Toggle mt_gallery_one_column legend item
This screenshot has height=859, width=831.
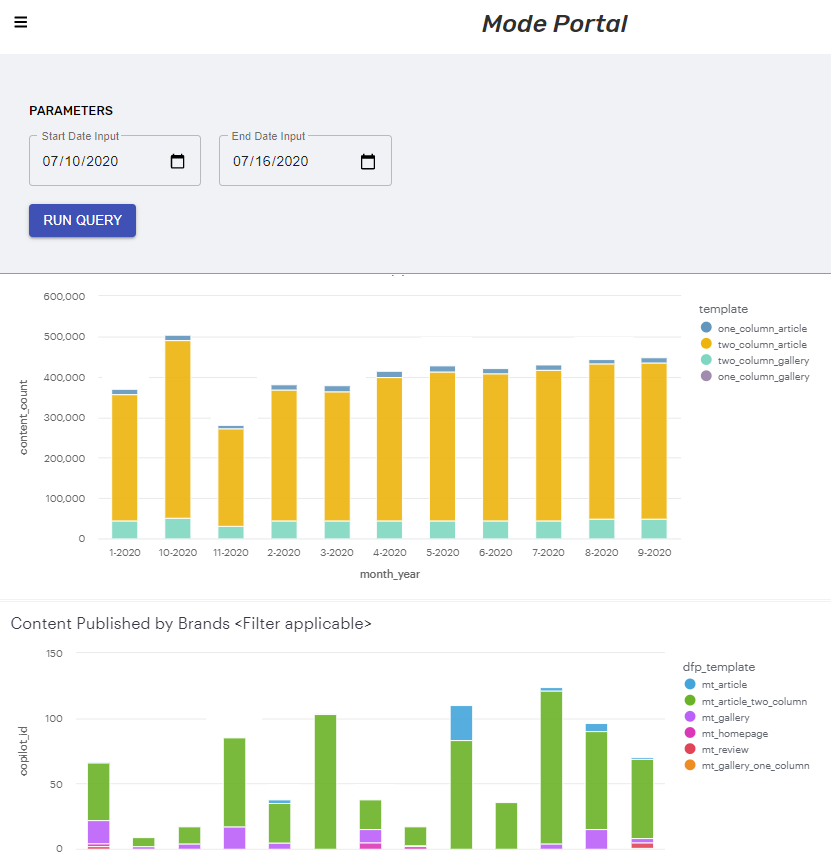tap(755, 765)
